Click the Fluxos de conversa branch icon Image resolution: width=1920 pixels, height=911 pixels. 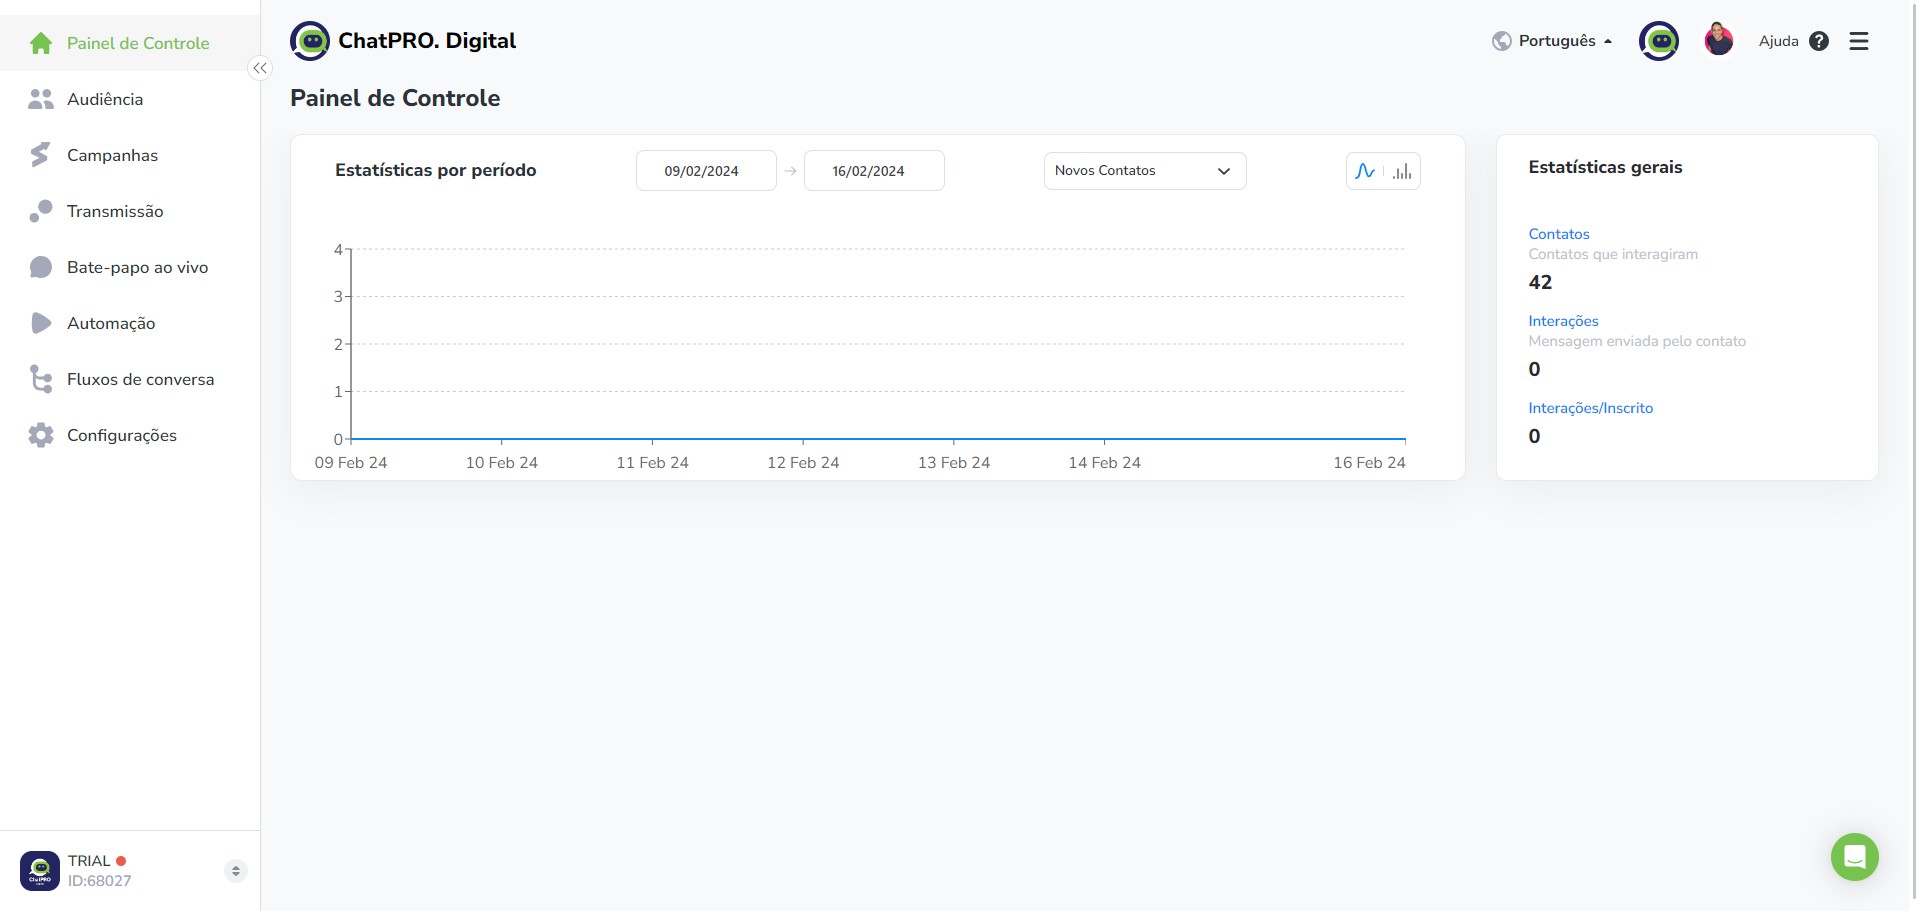pos(41,379)
